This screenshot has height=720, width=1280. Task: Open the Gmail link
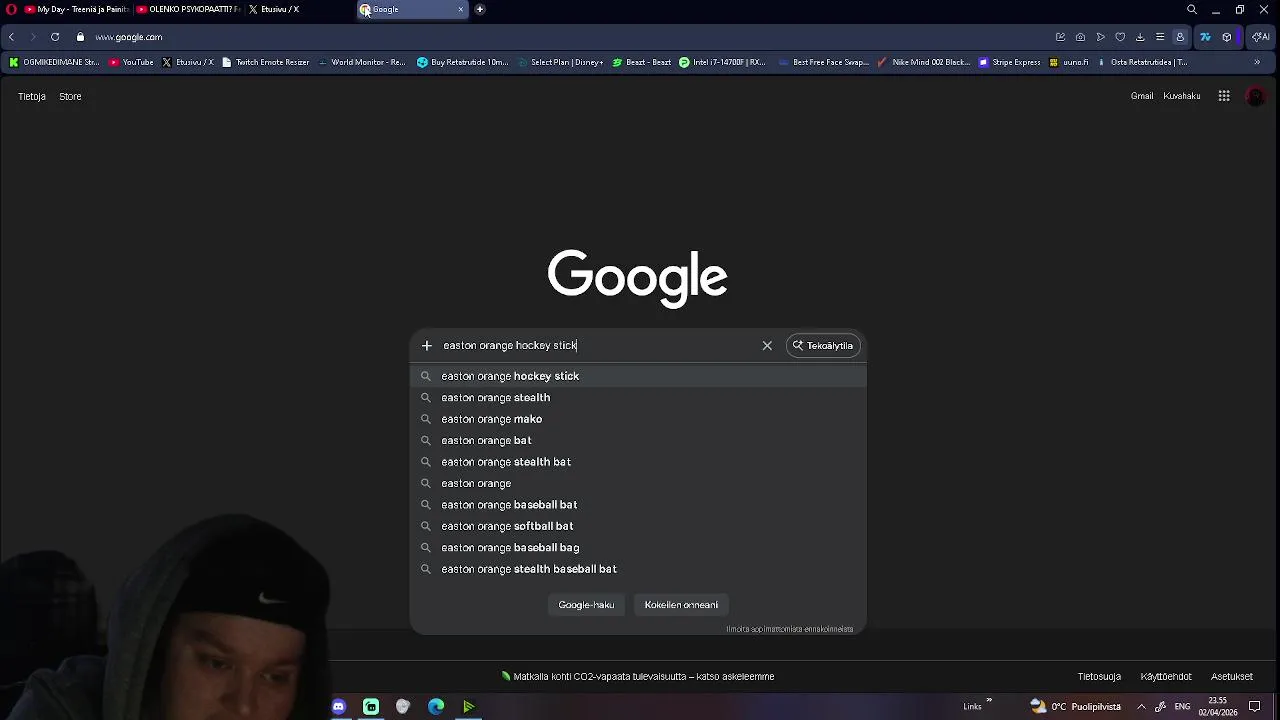point(1142,96)
